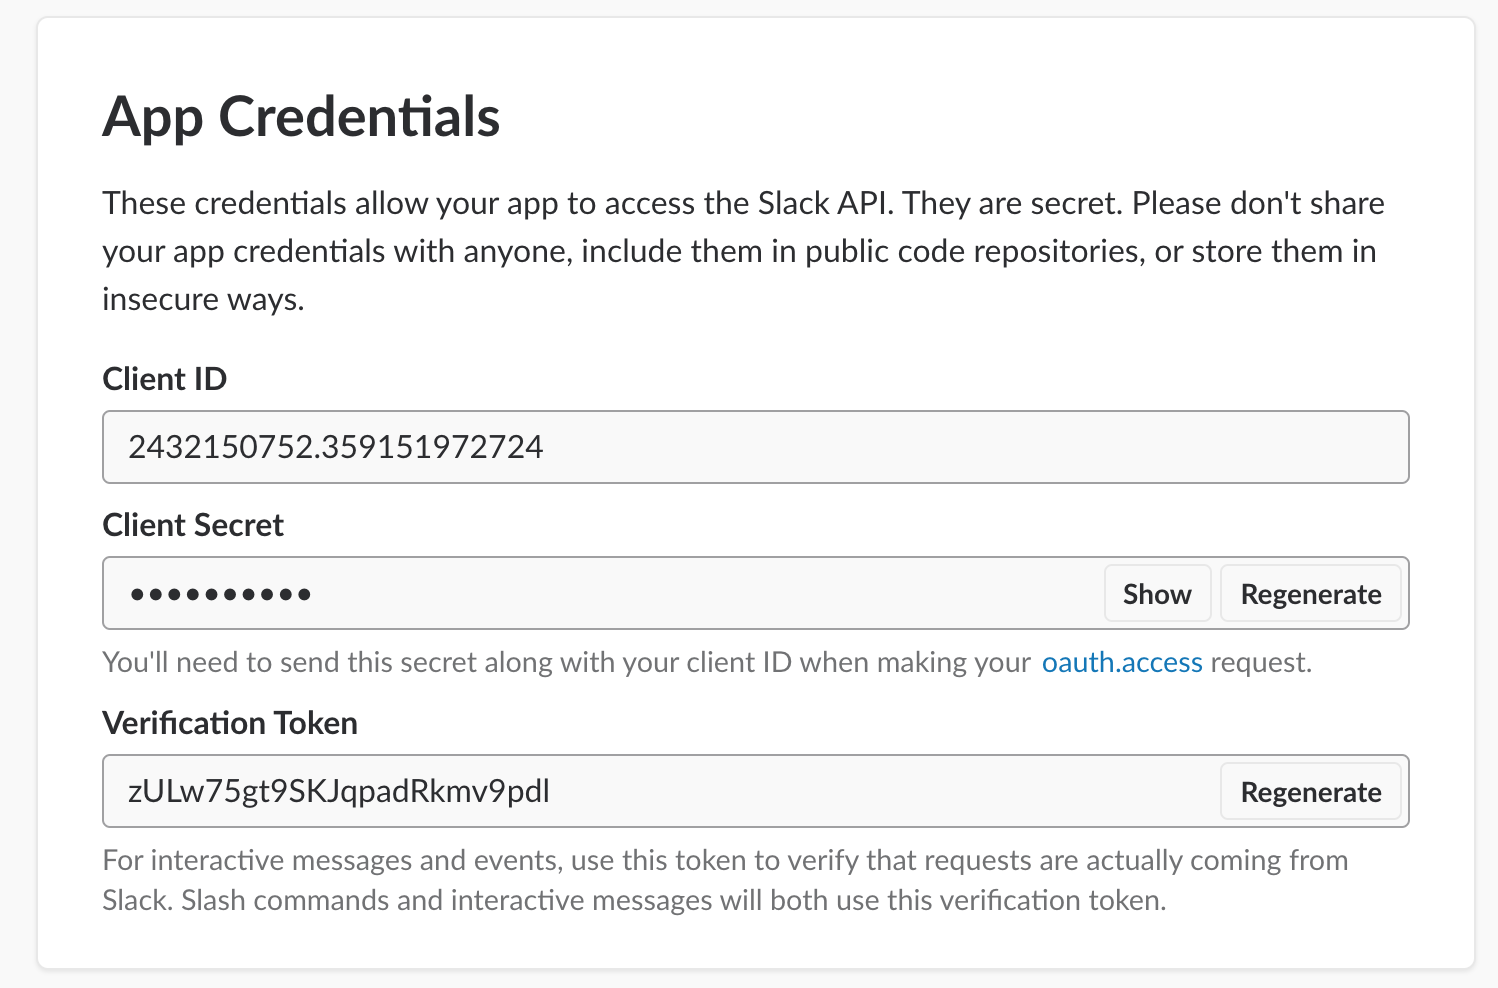Click the Client ID number 2432150752.359151972724
This screenshot has width=1498, height=988.
[x=335, y=447]
